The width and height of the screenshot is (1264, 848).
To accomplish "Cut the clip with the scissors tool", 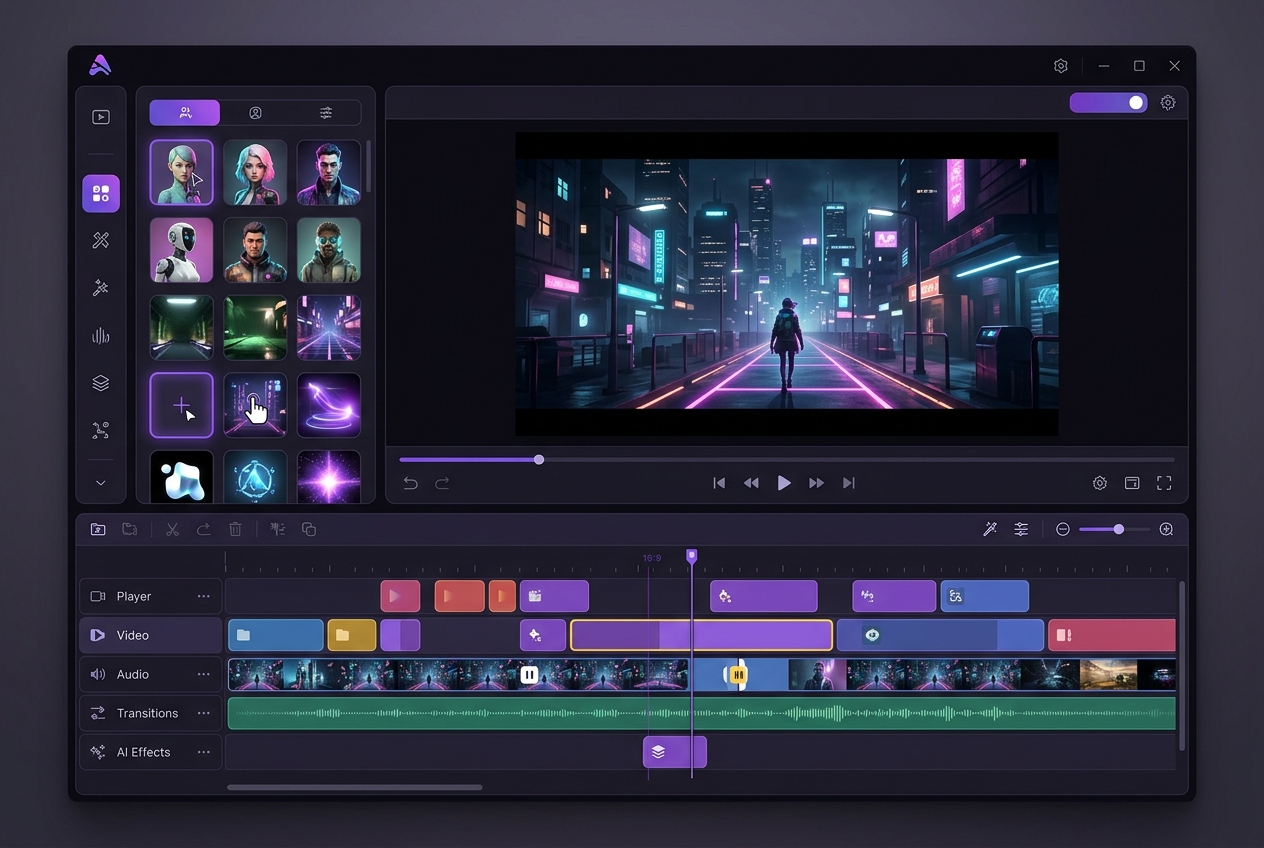I will (x=172, y=529).
